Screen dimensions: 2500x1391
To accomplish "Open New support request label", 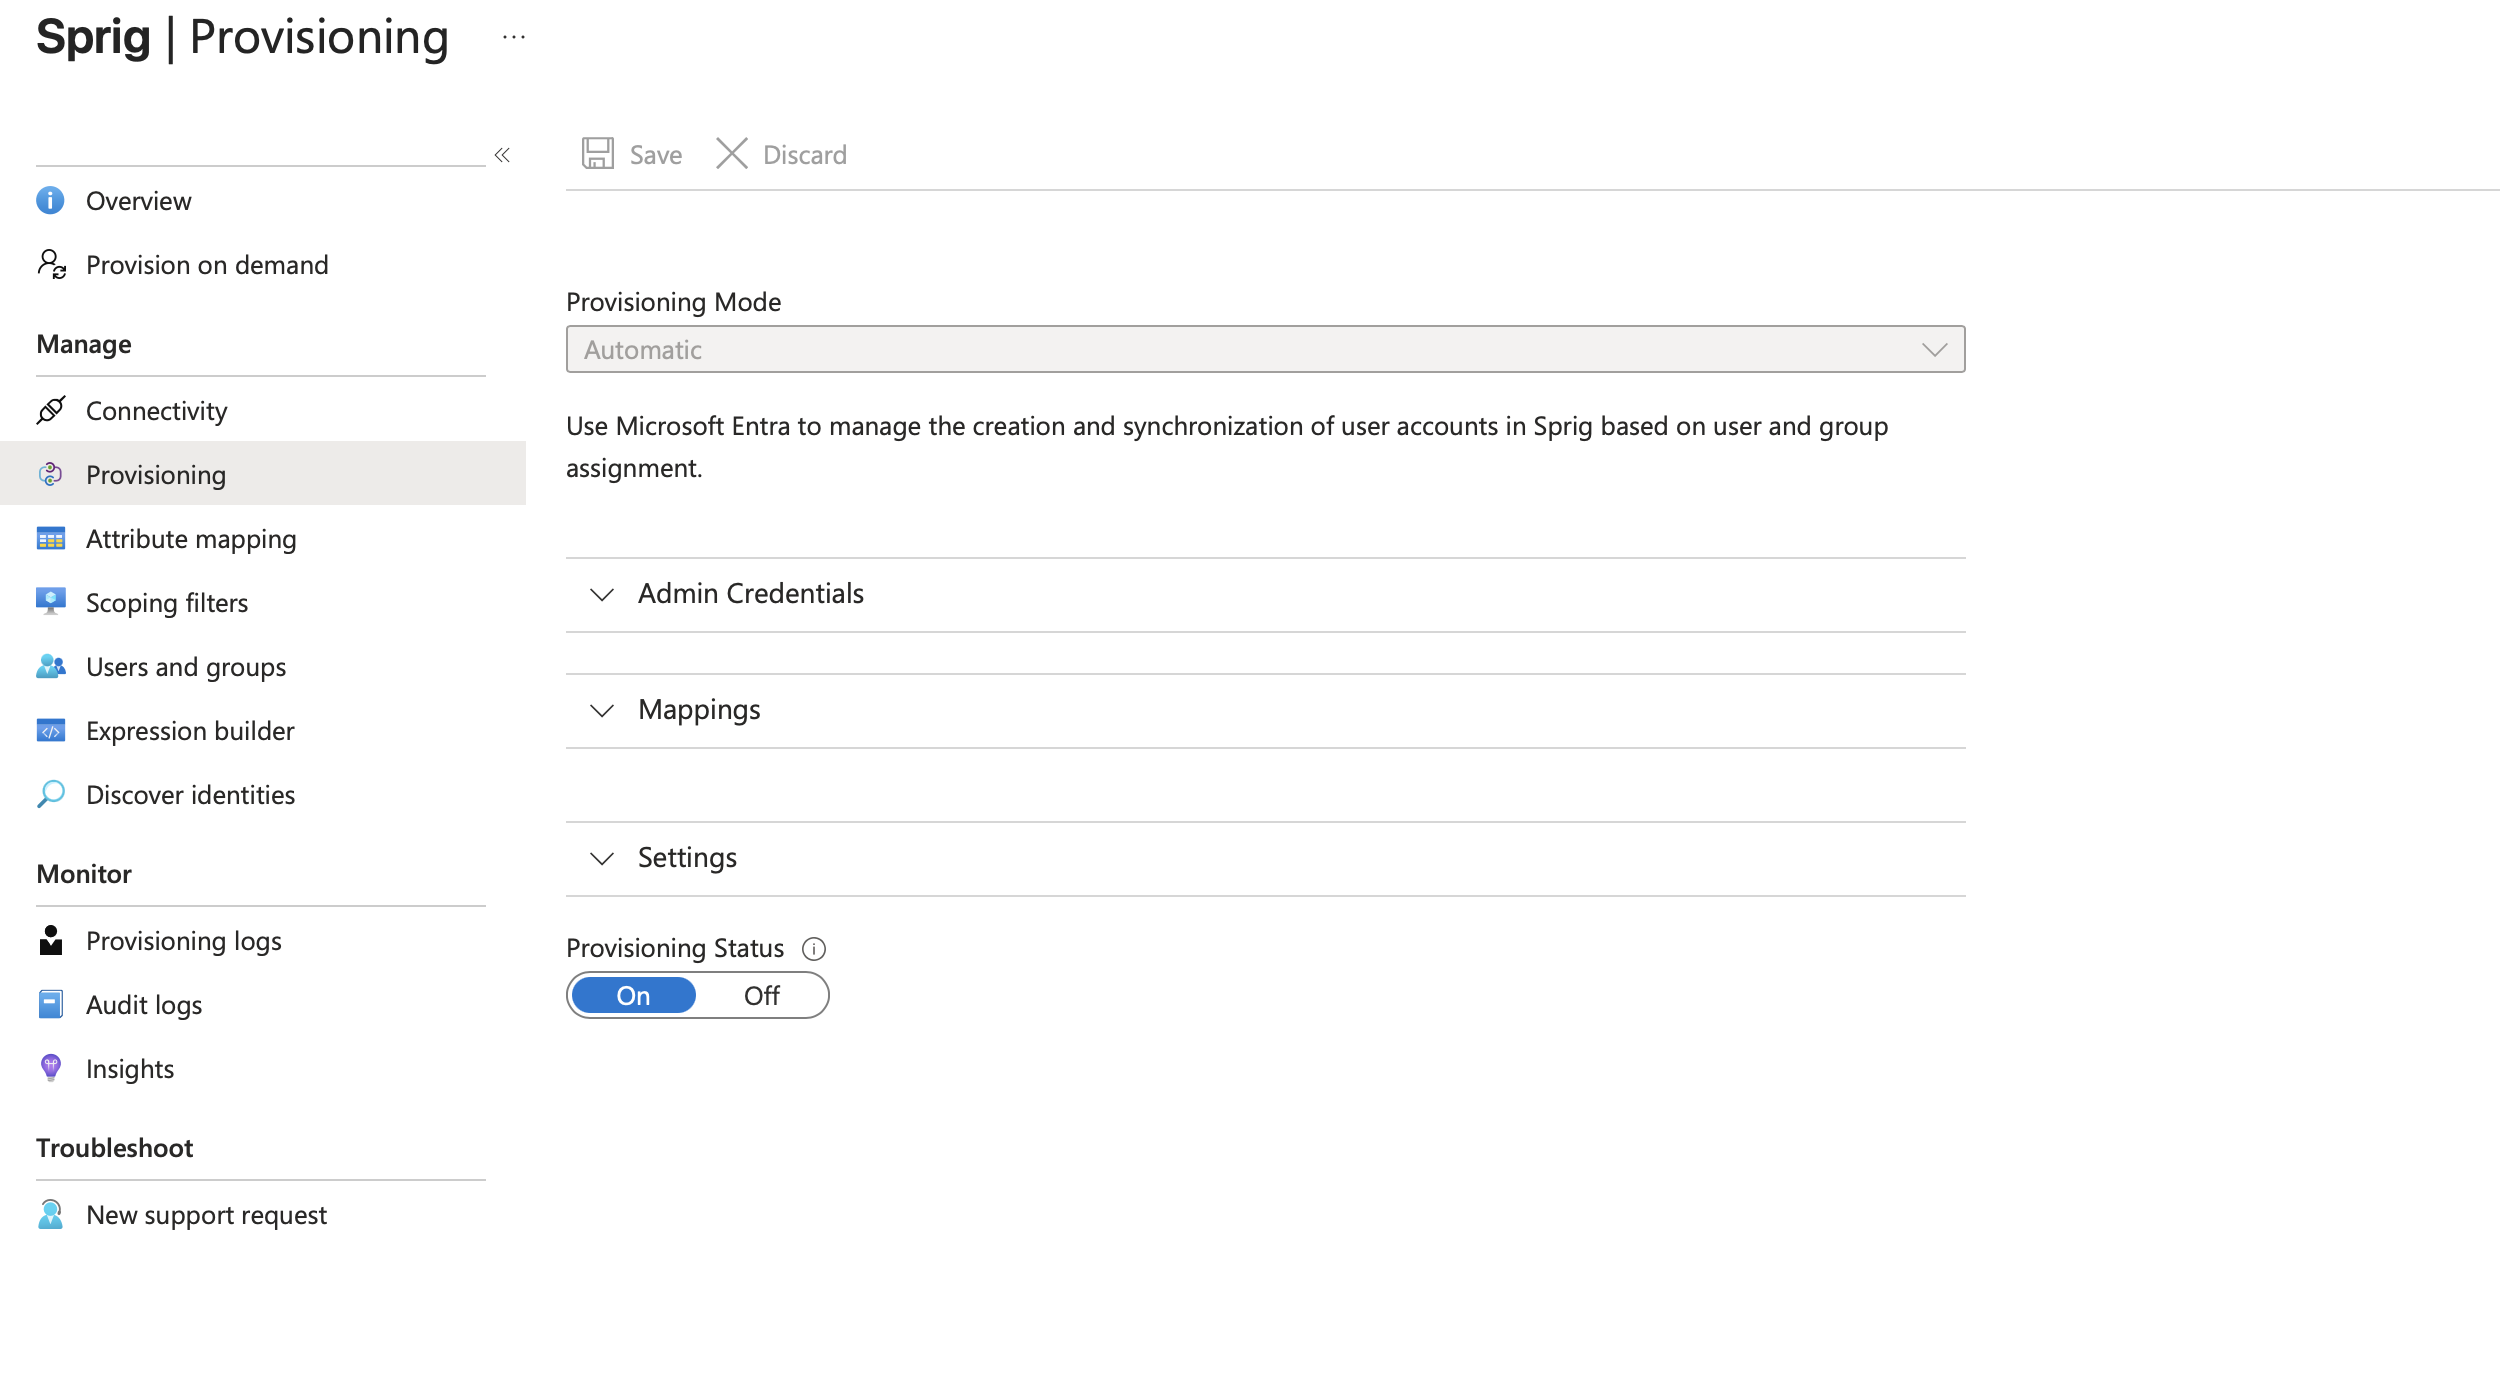I will coord(206,1215).
